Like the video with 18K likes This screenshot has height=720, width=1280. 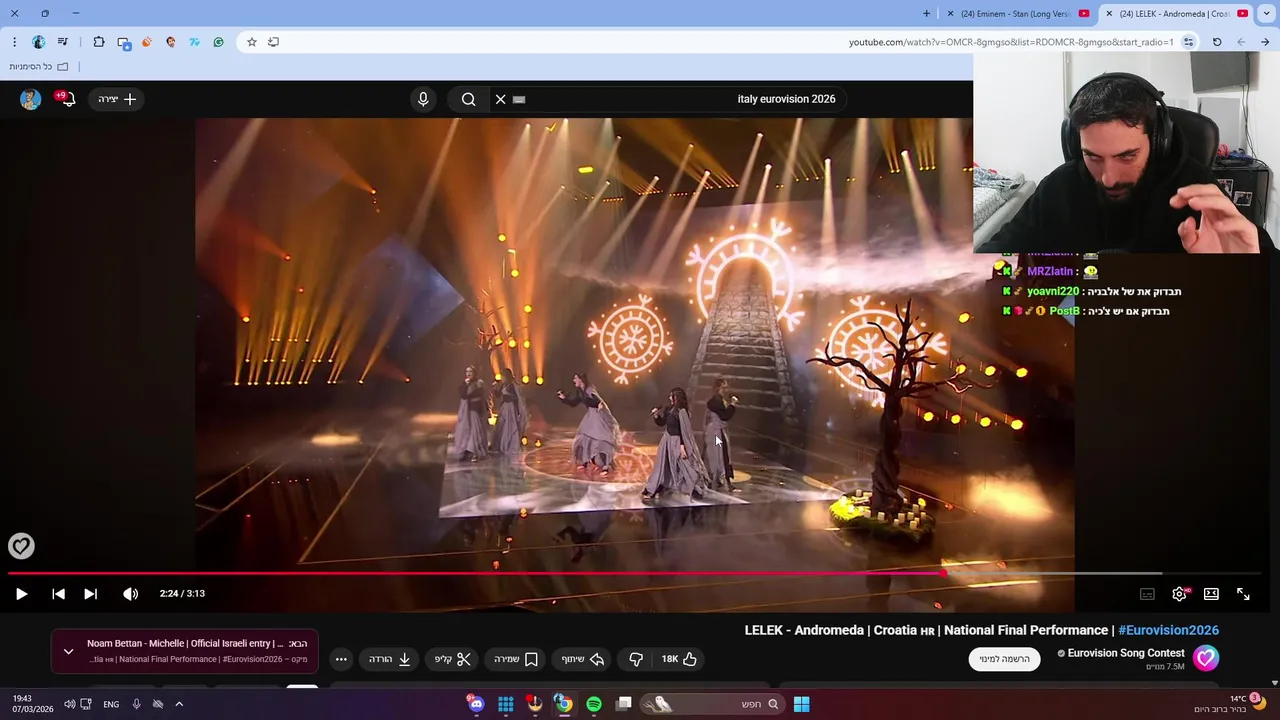point(679,659)
